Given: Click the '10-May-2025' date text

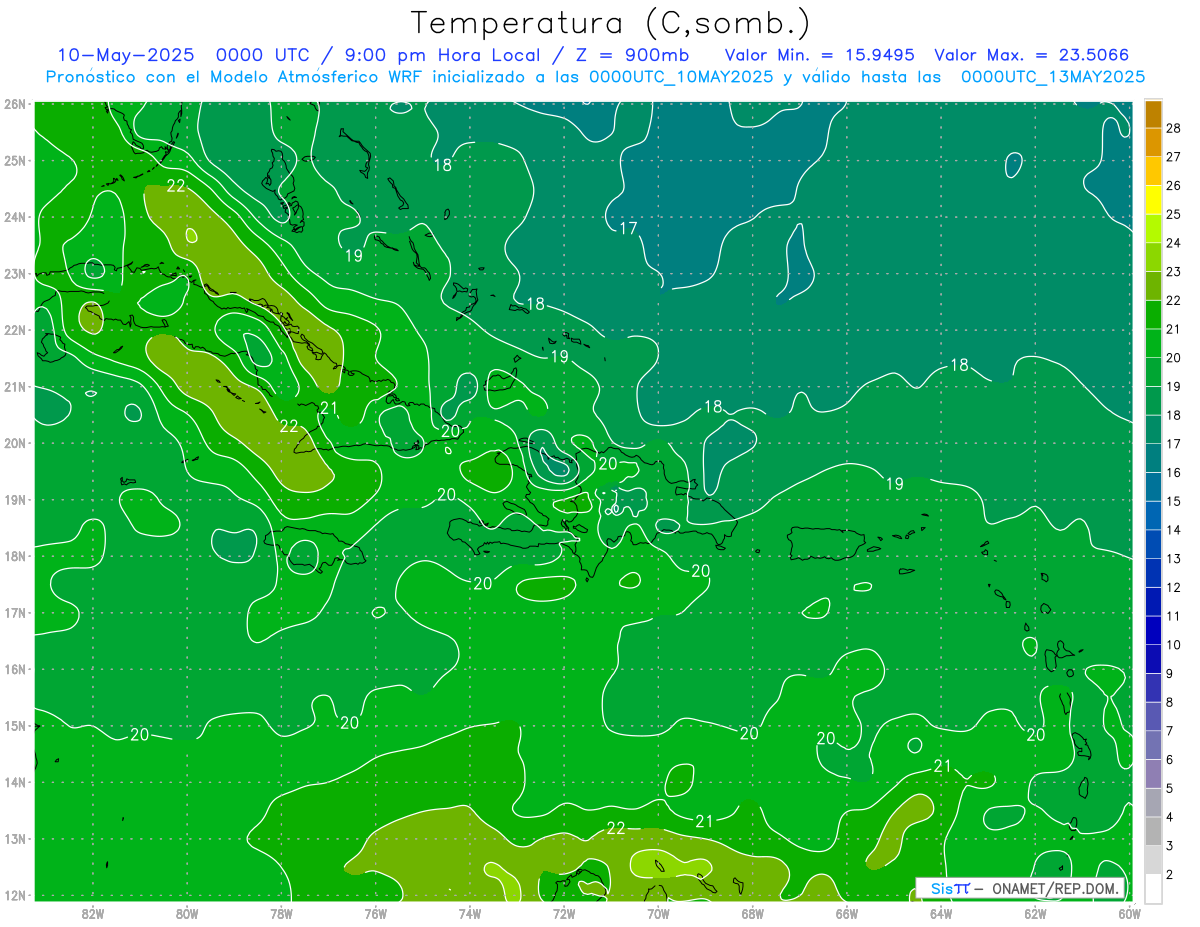Looking at the screenshot, I should [125, 55].
